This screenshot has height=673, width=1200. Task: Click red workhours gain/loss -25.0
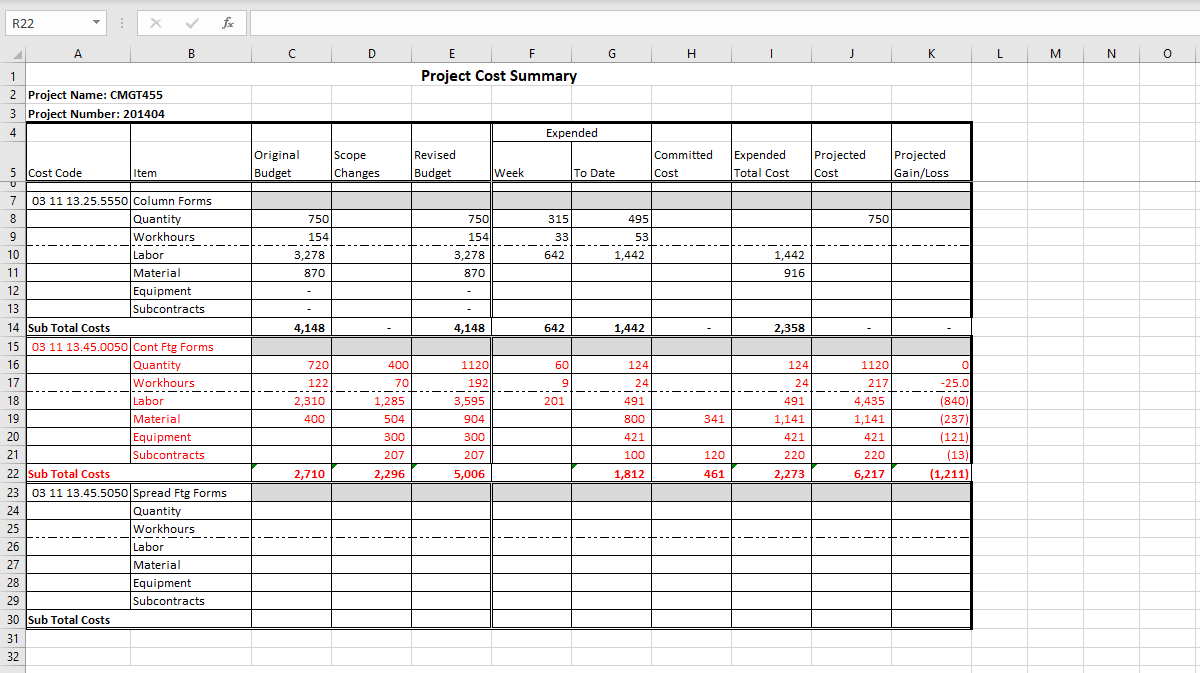pyautogui.click(x=931, y=383)
